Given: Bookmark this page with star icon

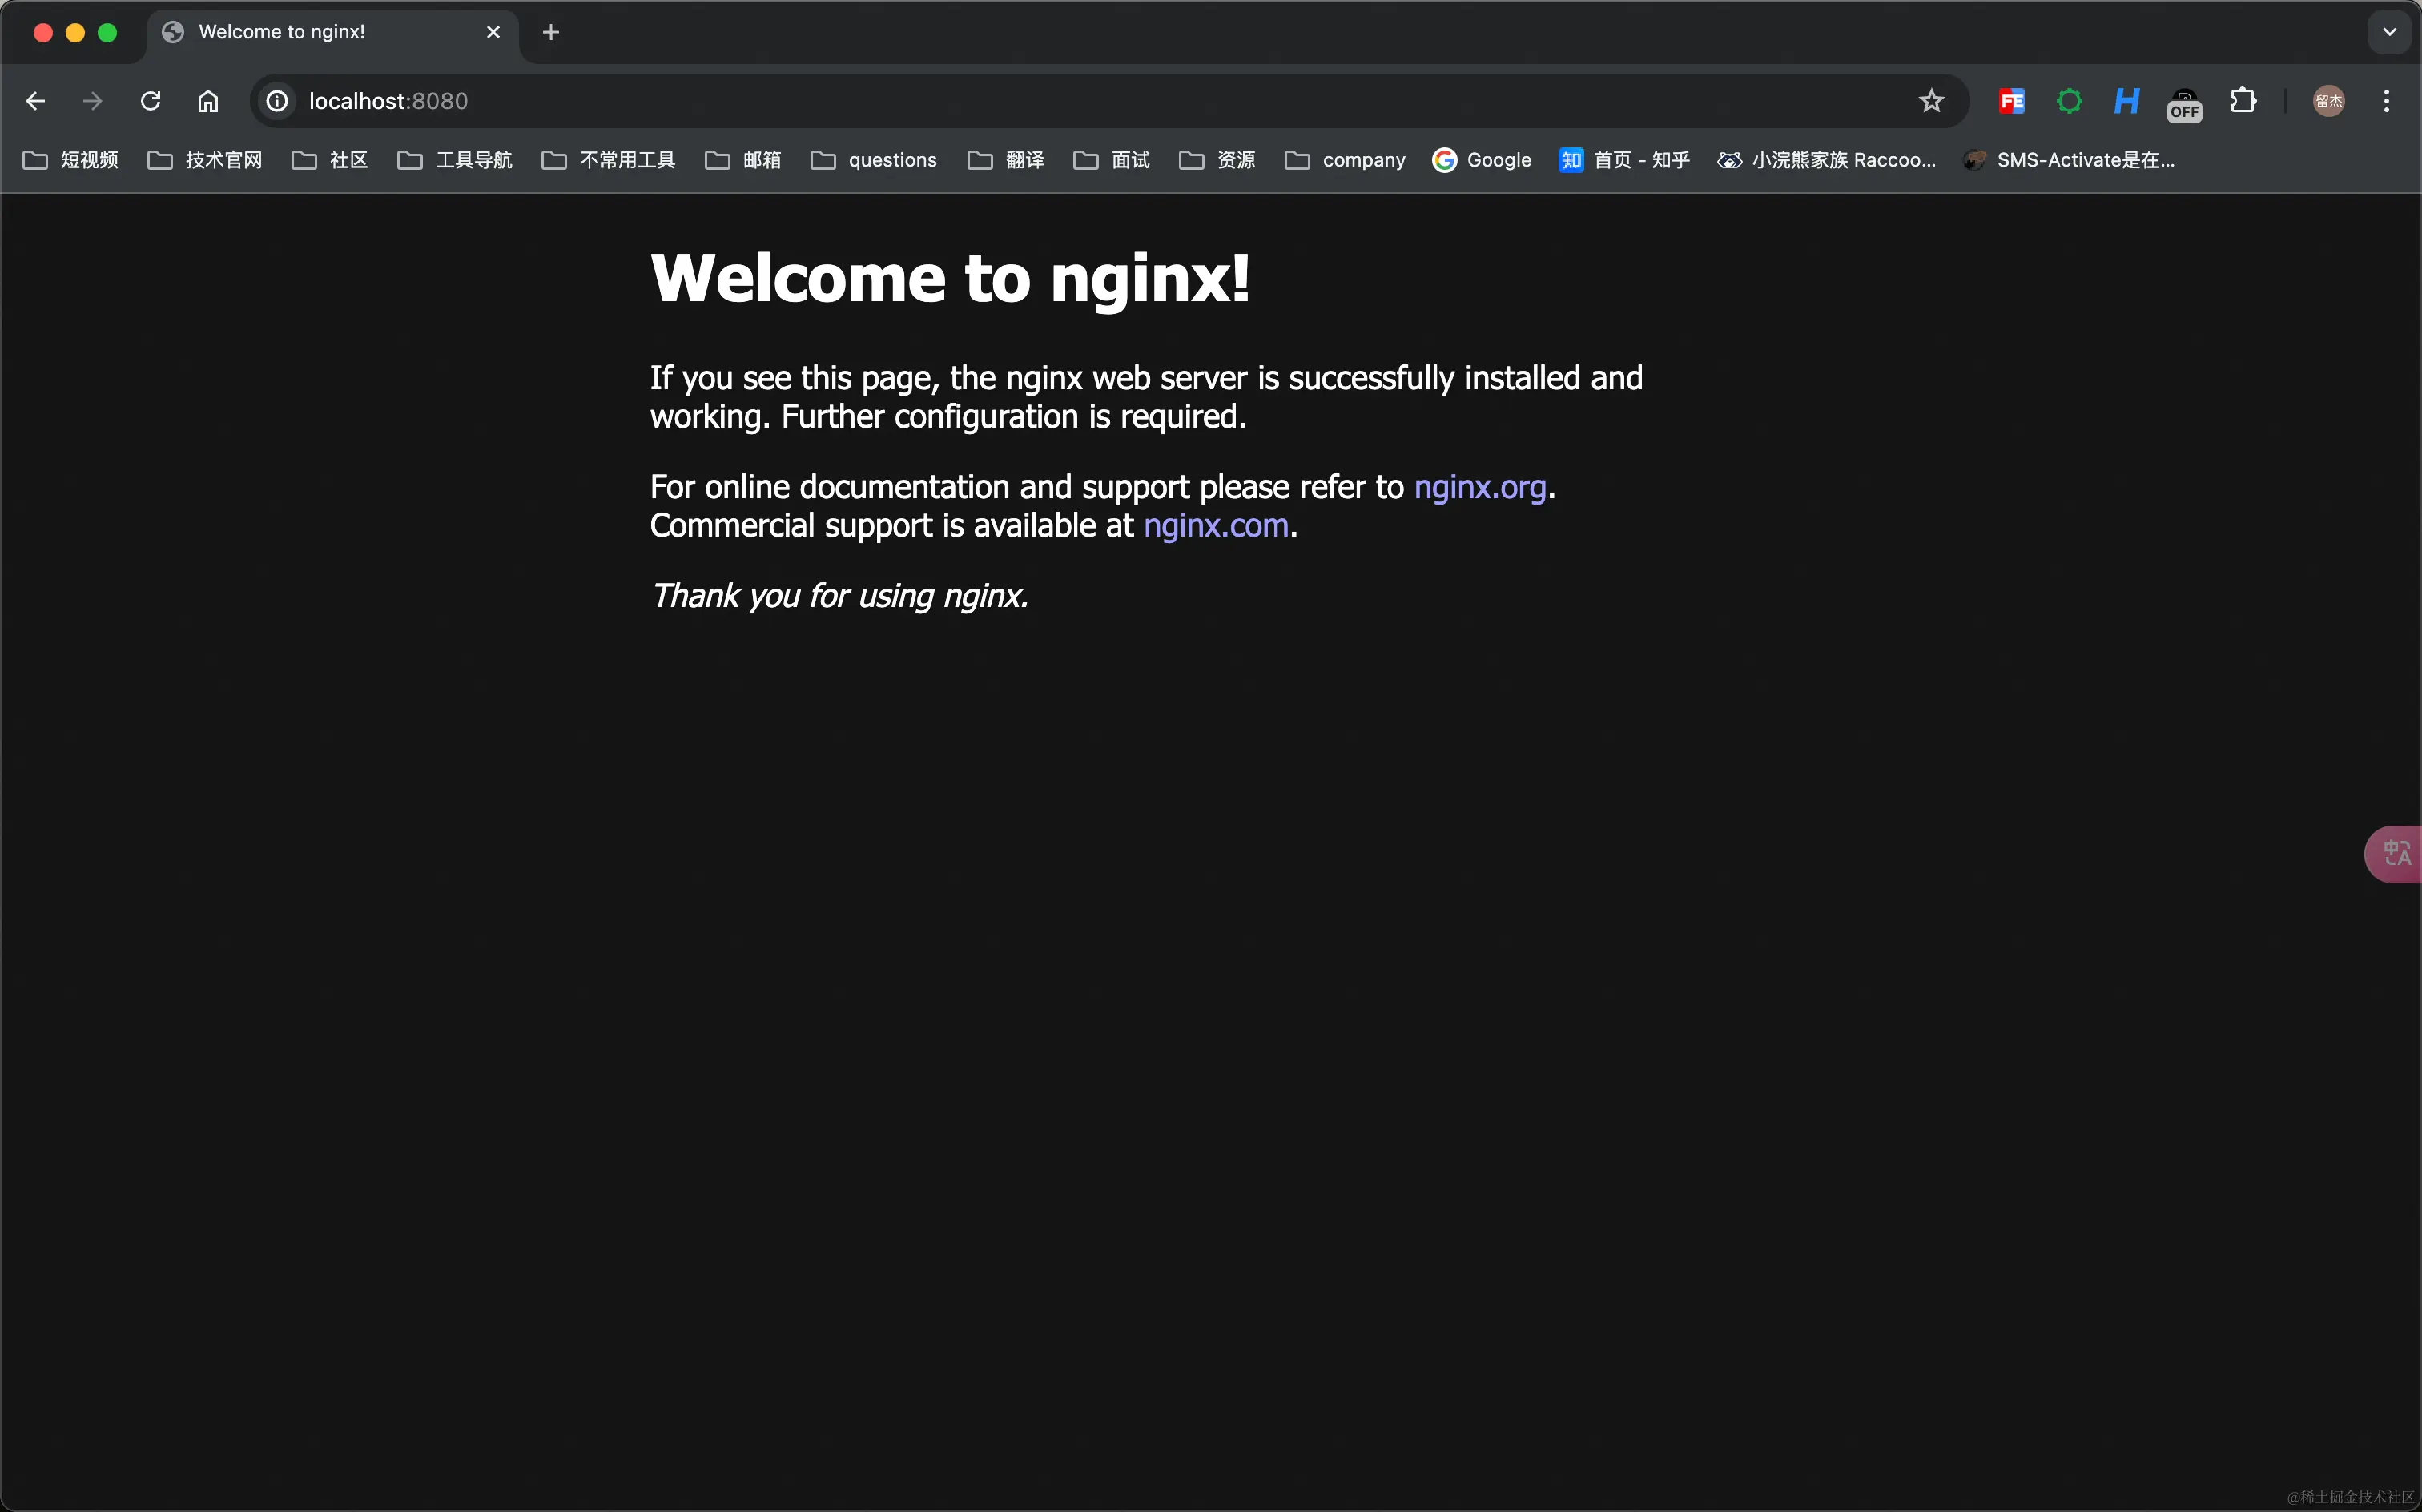Looking at the screenshot, I should point(1931,101).
